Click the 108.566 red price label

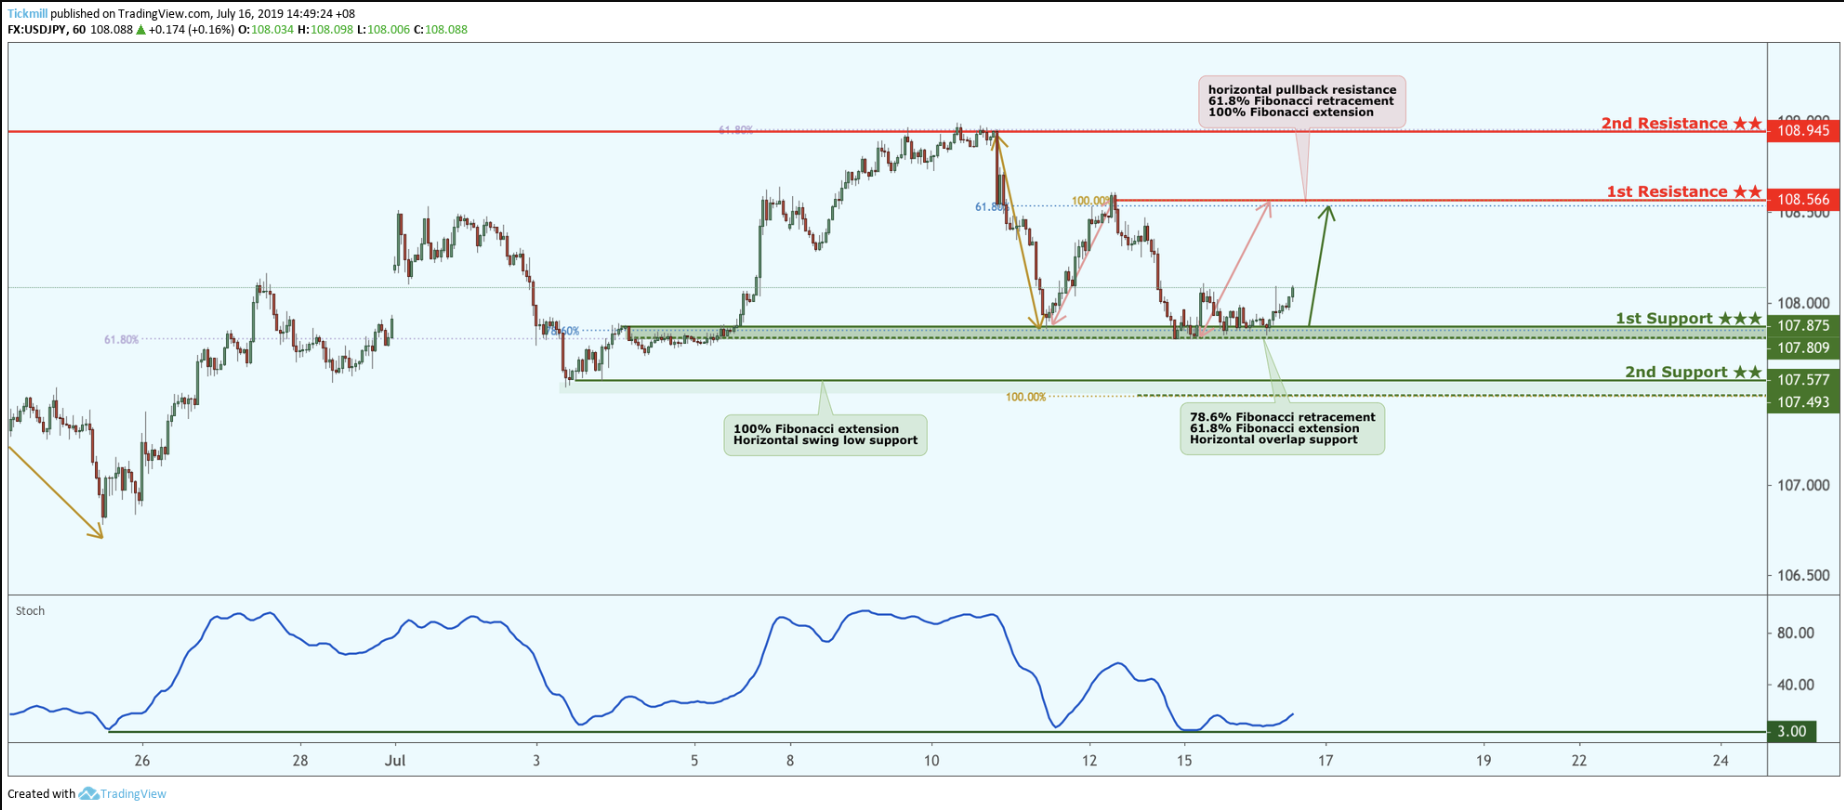tap(1803, 200)
